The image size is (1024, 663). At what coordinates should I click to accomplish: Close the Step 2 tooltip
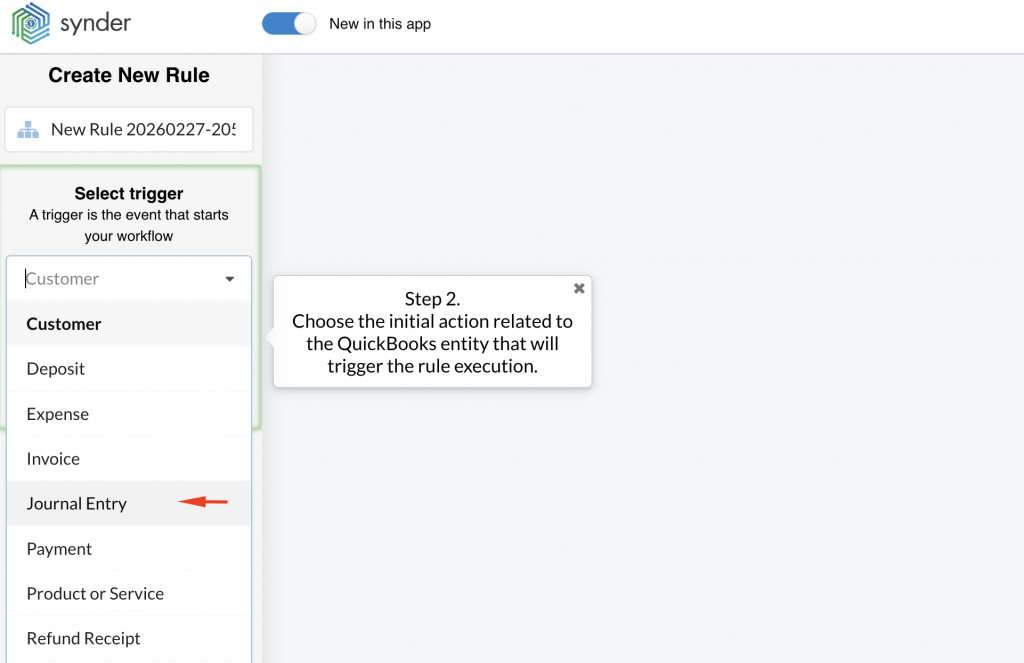pyautogui.click(x=579, y=288)
